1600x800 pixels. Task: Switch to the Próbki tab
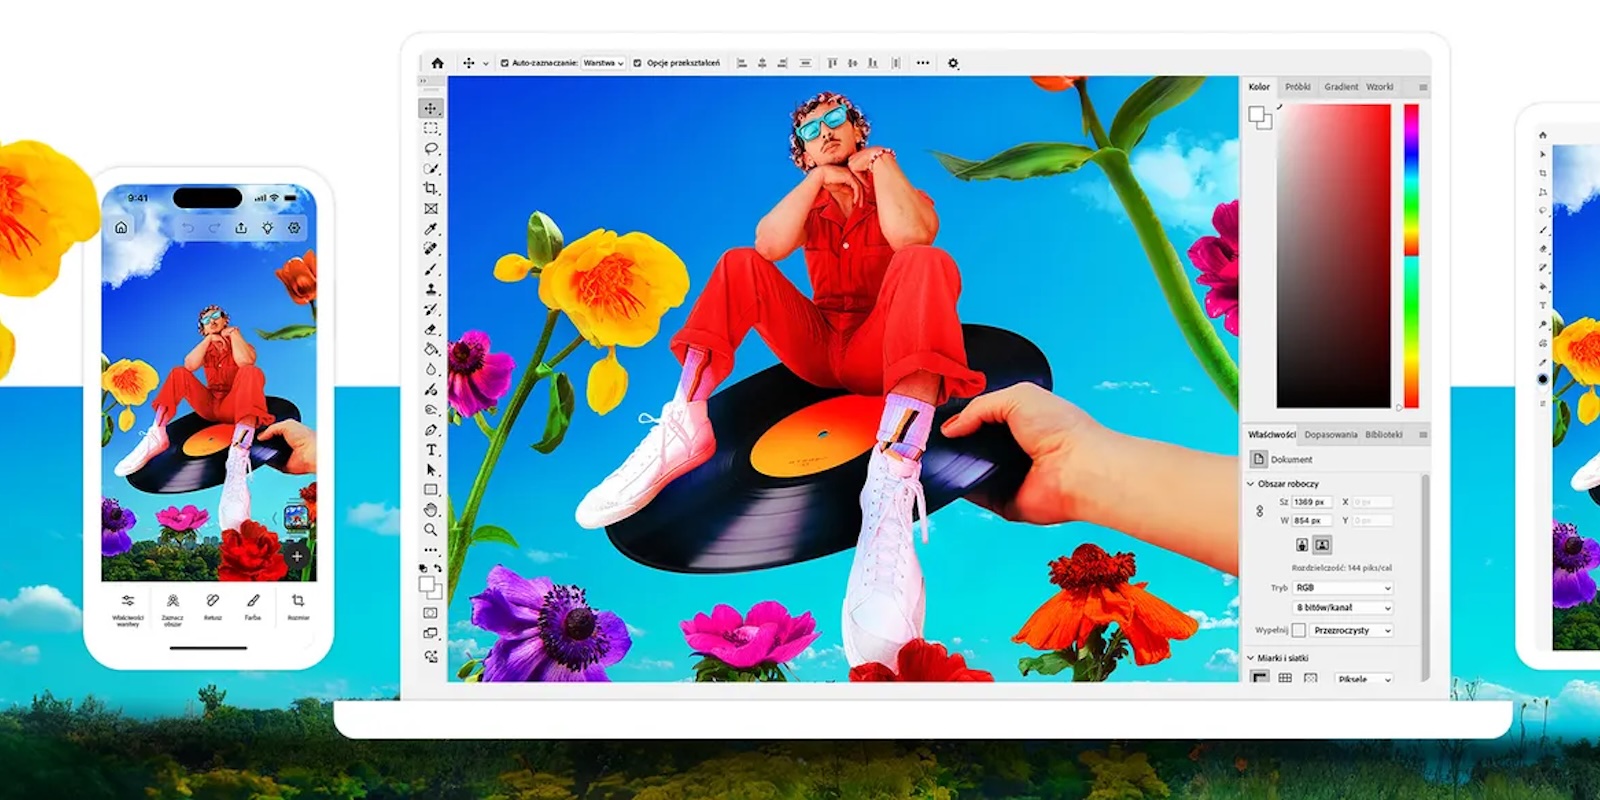(x=1297, y=87)
